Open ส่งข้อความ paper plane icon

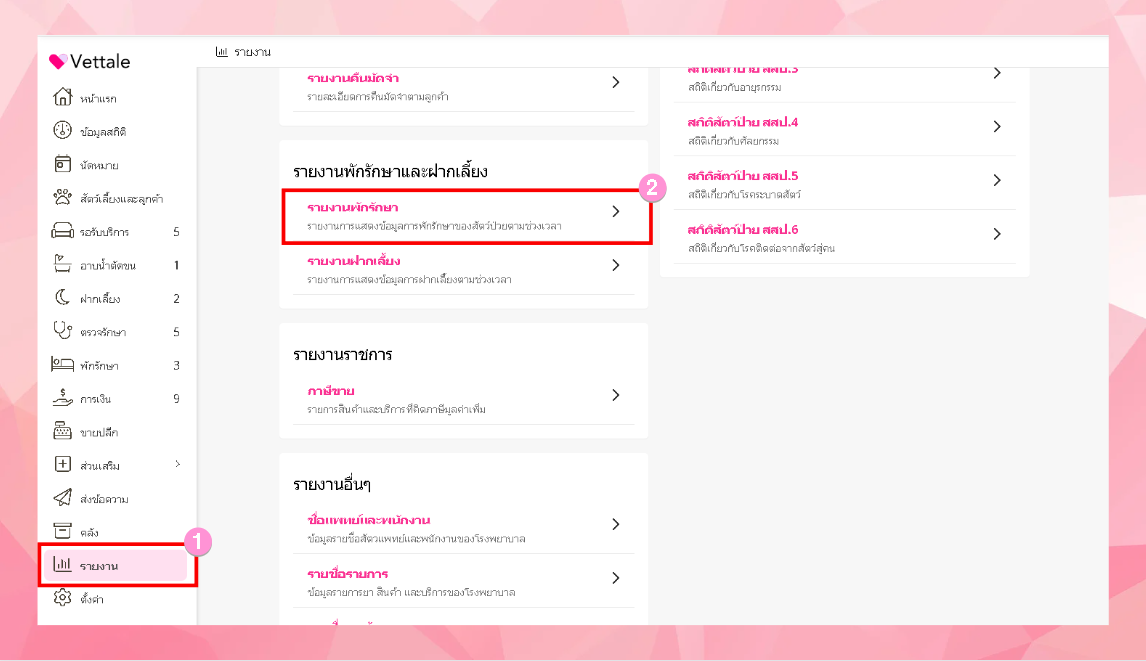coord(63,498)
